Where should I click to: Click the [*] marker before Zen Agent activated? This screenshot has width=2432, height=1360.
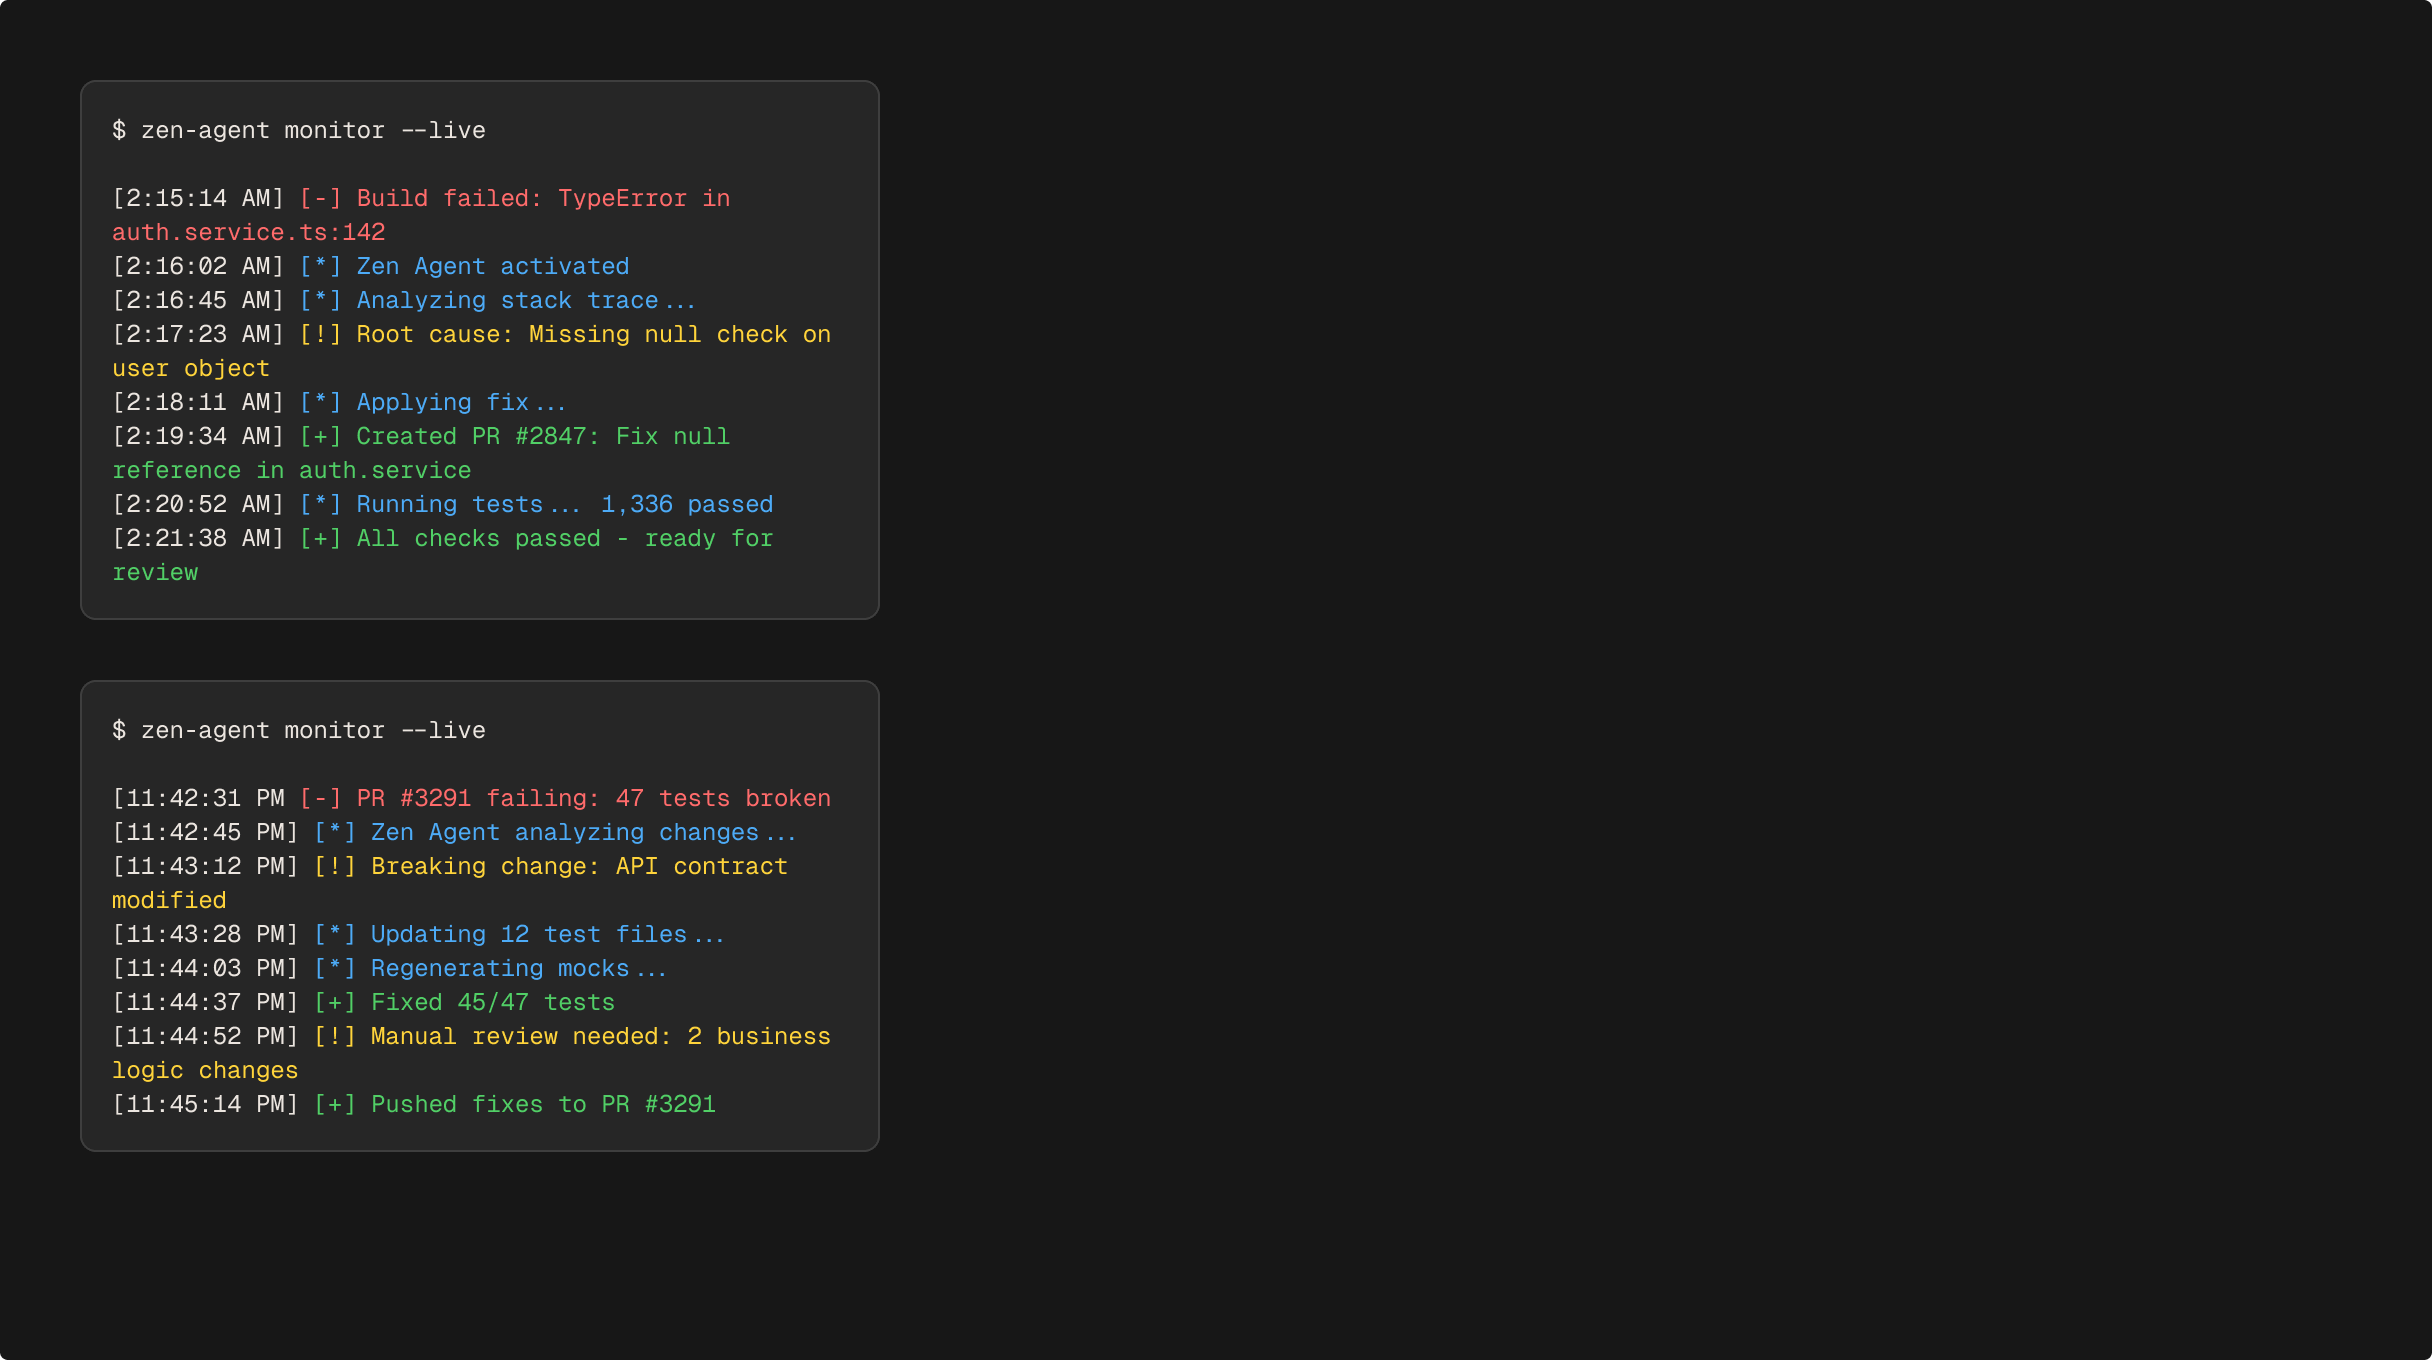[320, 266]
